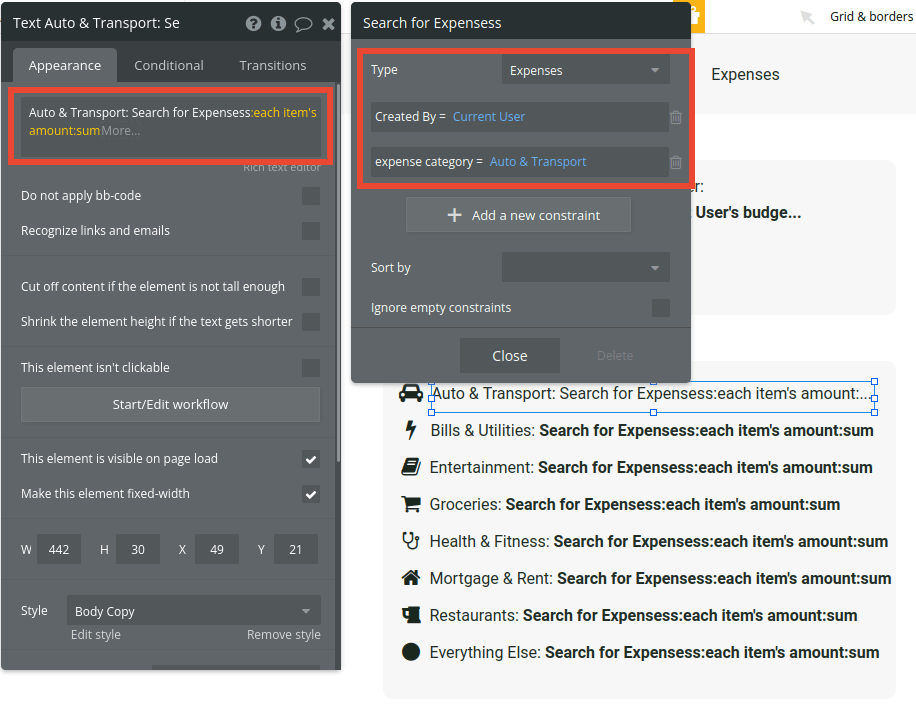Delete the Created By constraint via trash icon
This screenshot has height=708, width=916.
(x=675, y=118)
